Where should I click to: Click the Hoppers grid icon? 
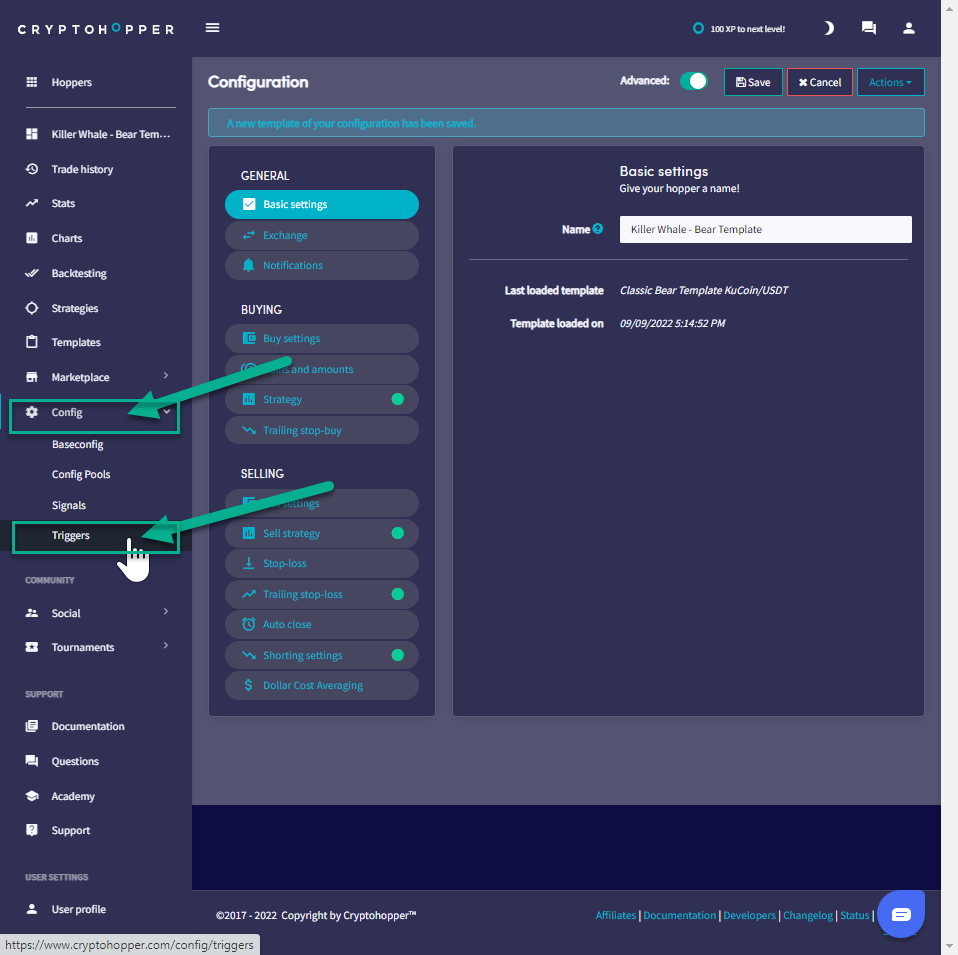tap(32, 82)
